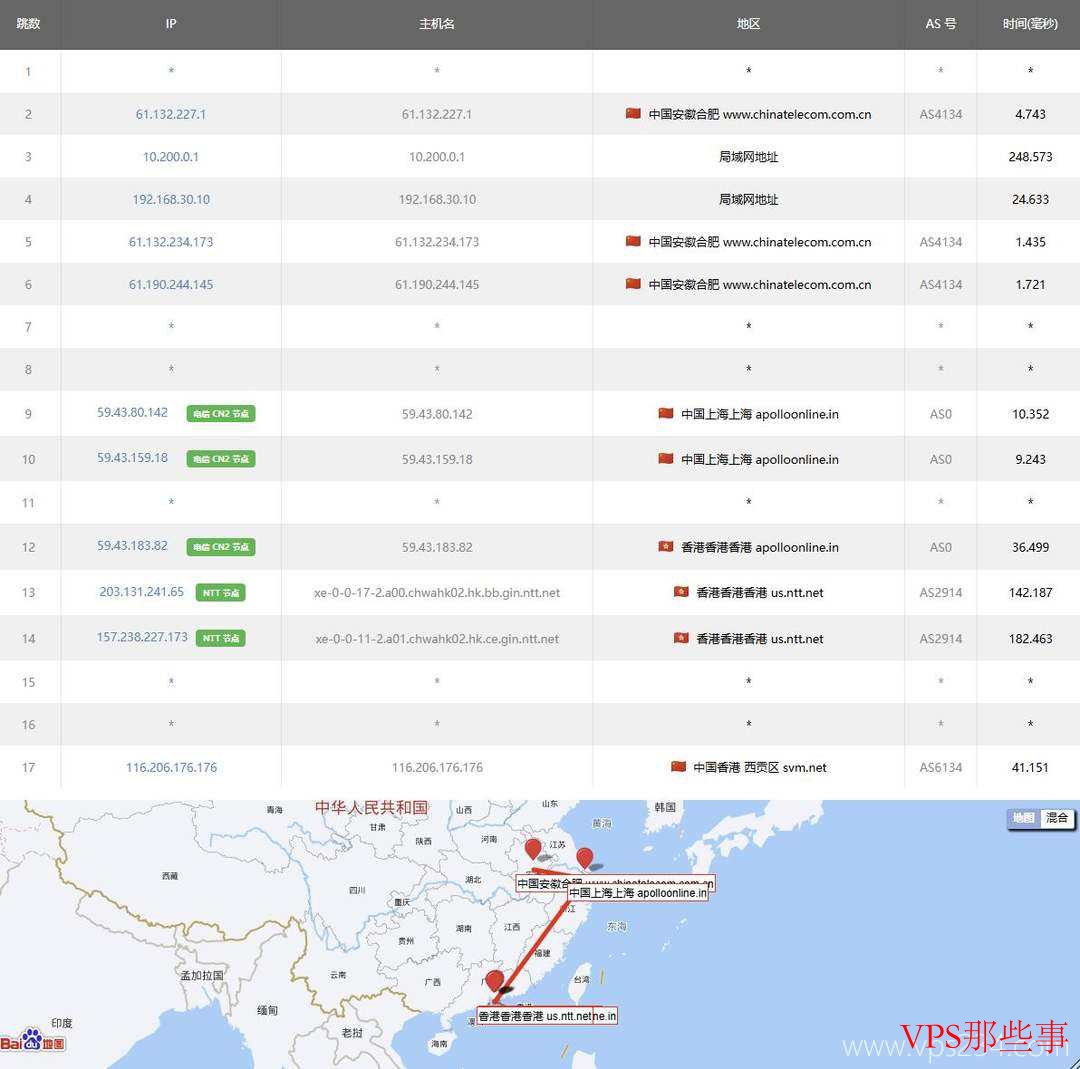Click the Anhui Hefei map pin marker
This screenshot has height=1069, width=1080.
click(532, 850)
